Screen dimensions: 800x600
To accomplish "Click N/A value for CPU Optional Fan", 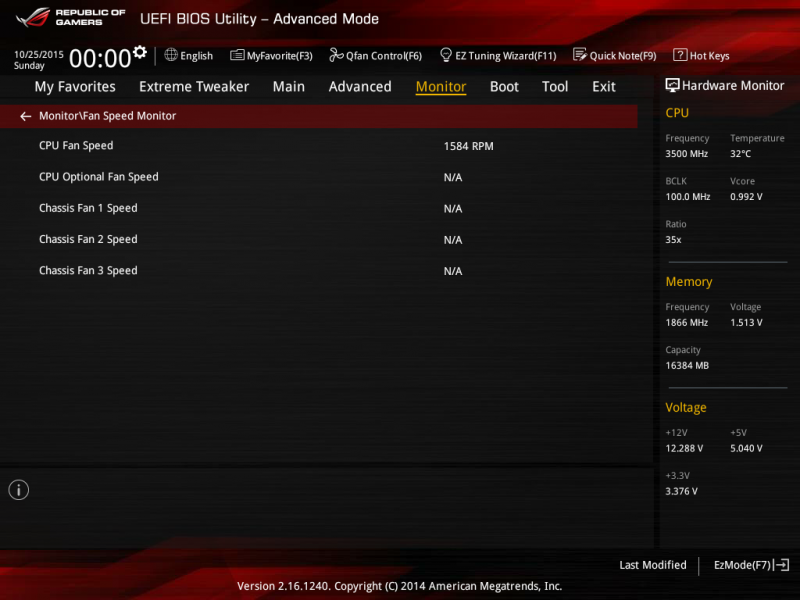I will 453,178.
